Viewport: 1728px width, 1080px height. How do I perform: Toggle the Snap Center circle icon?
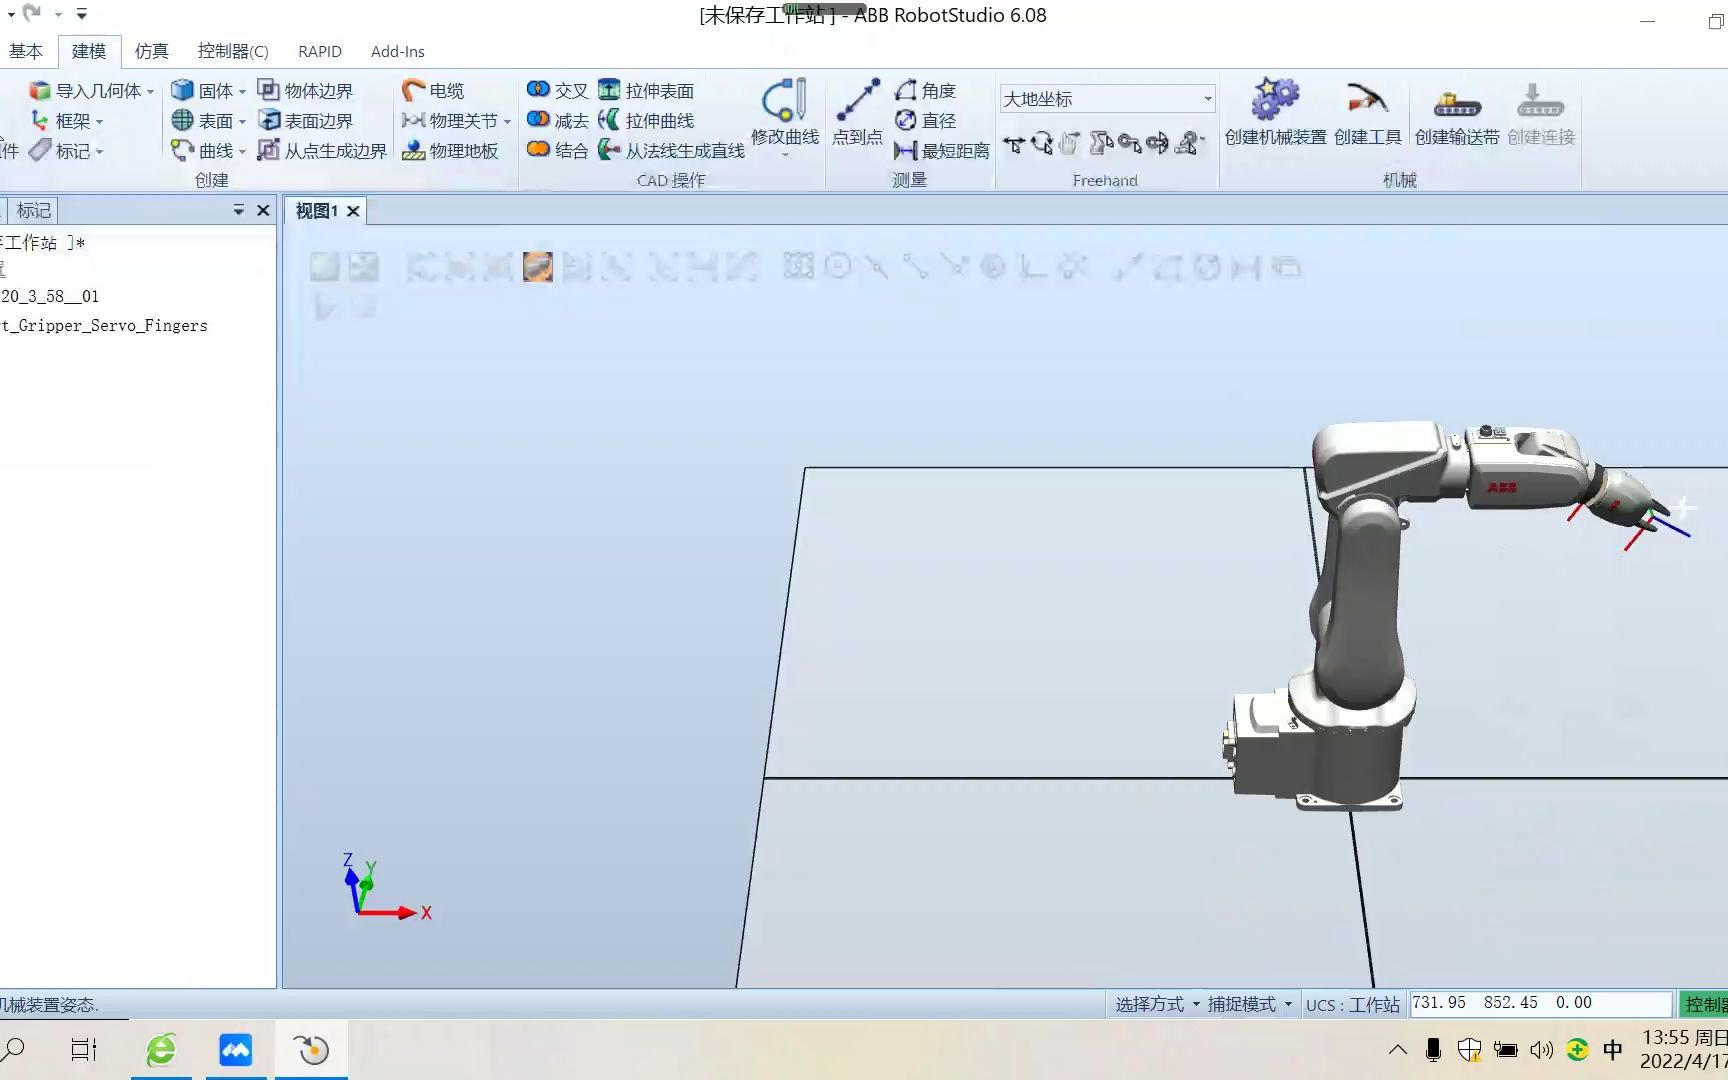click(x=838, y=266)
